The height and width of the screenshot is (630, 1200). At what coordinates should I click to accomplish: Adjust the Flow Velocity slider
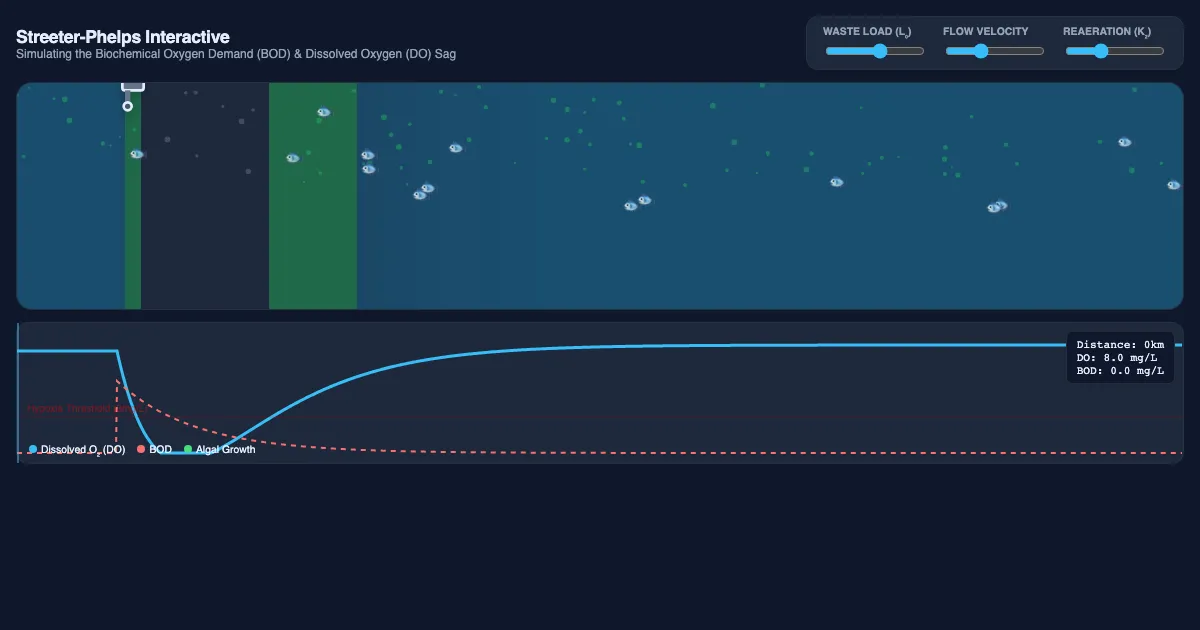(x=994, y=51)
